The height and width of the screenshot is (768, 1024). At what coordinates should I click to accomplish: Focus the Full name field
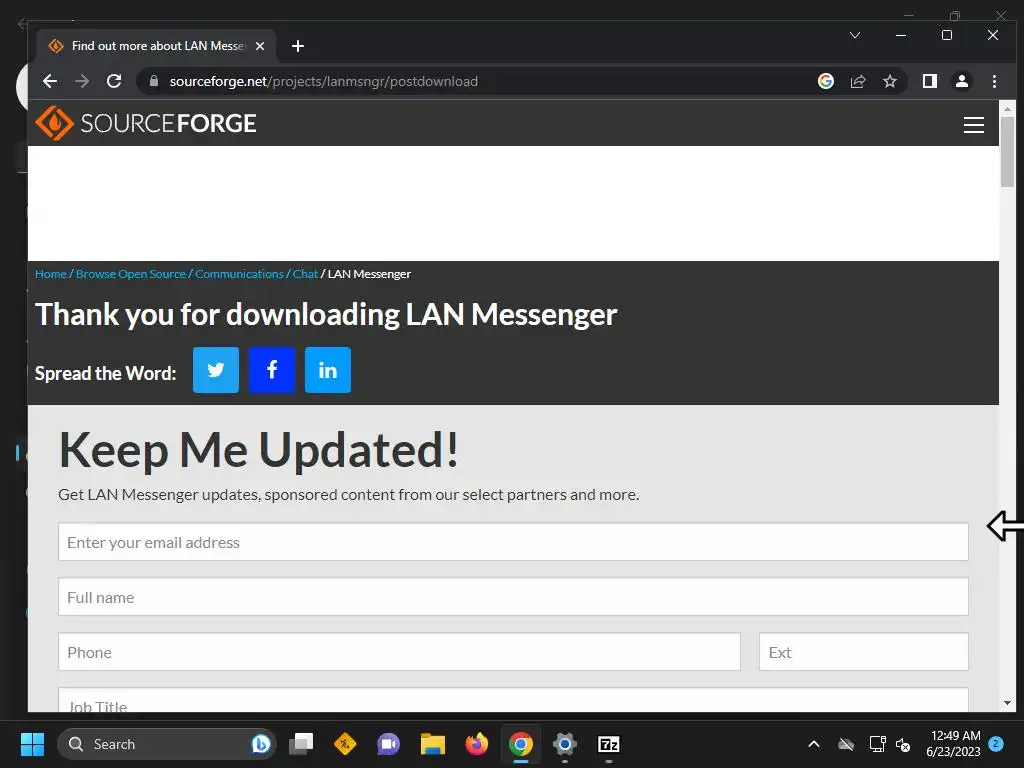point(513,597)
